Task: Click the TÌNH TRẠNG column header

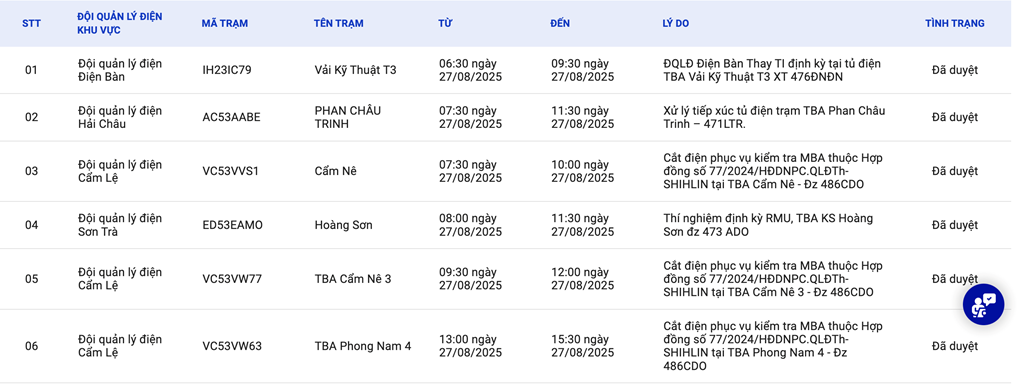Action: [x=955, y=24]
